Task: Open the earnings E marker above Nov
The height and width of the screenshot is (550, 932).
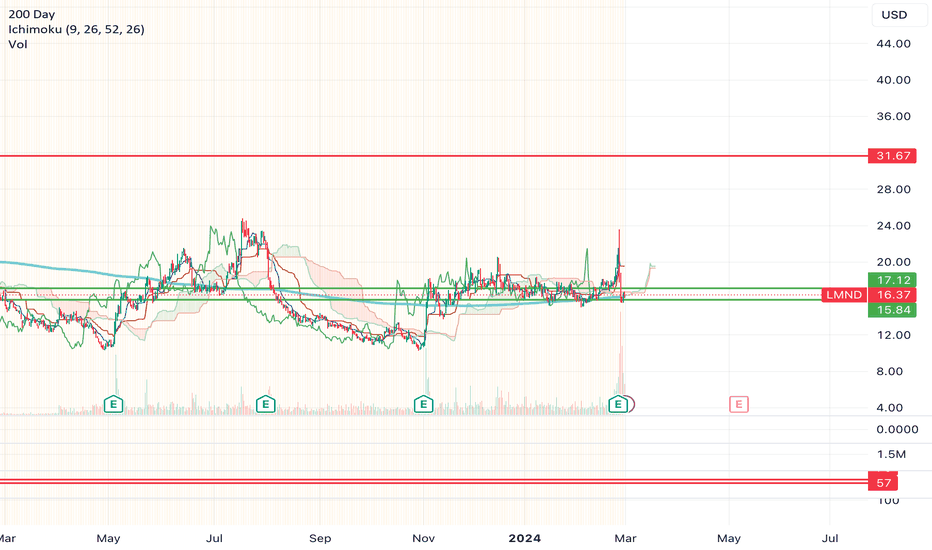Action: click(423, 405)
